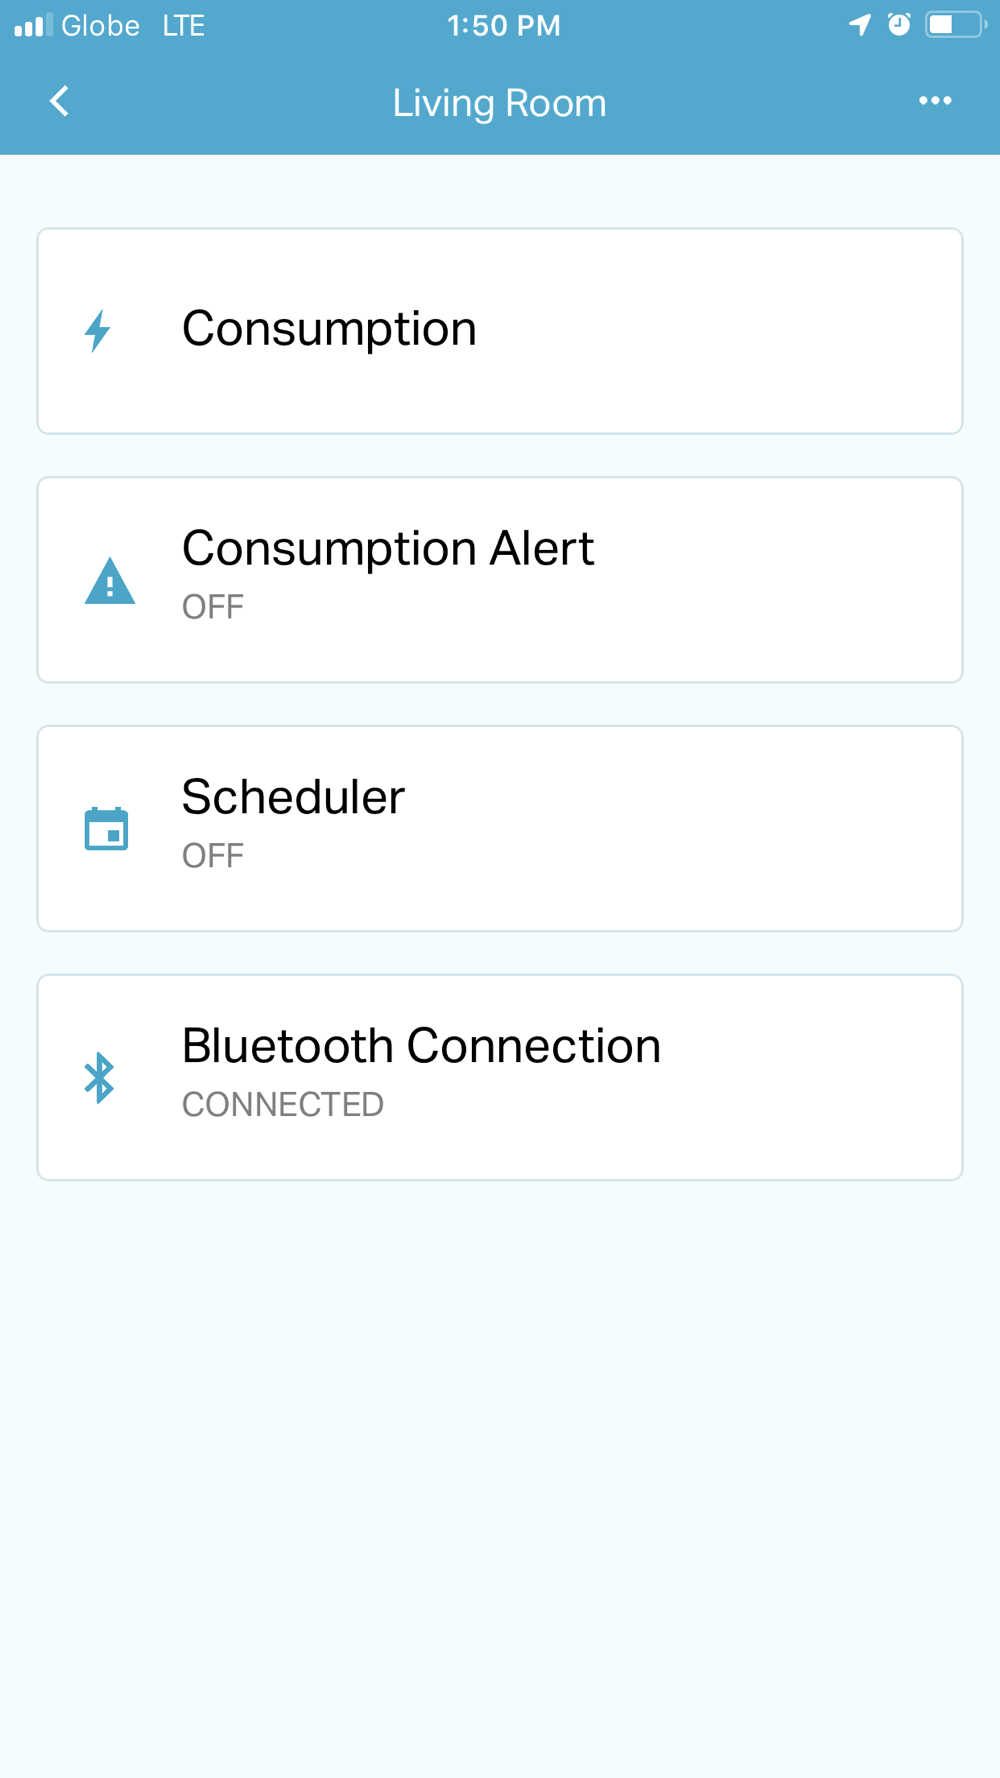Tap the Bluetooth symbol icon
Image resolution: width=1000 pixels, height=1778 pixels.
click(99, 1077)
